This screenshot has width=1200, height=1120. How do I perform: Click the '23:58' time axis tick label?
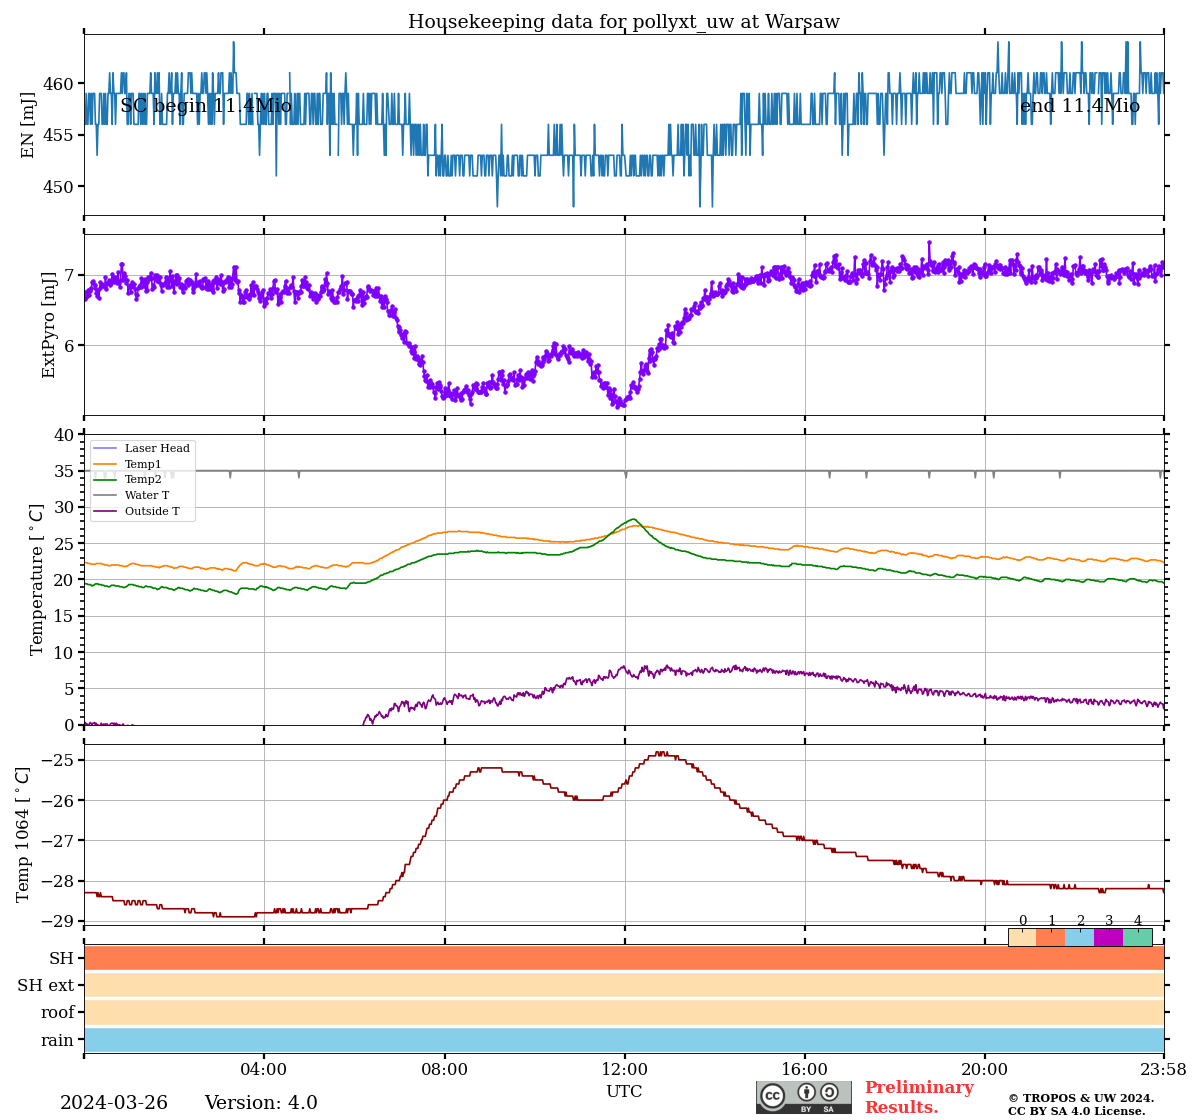(x=1164, y=1070)
